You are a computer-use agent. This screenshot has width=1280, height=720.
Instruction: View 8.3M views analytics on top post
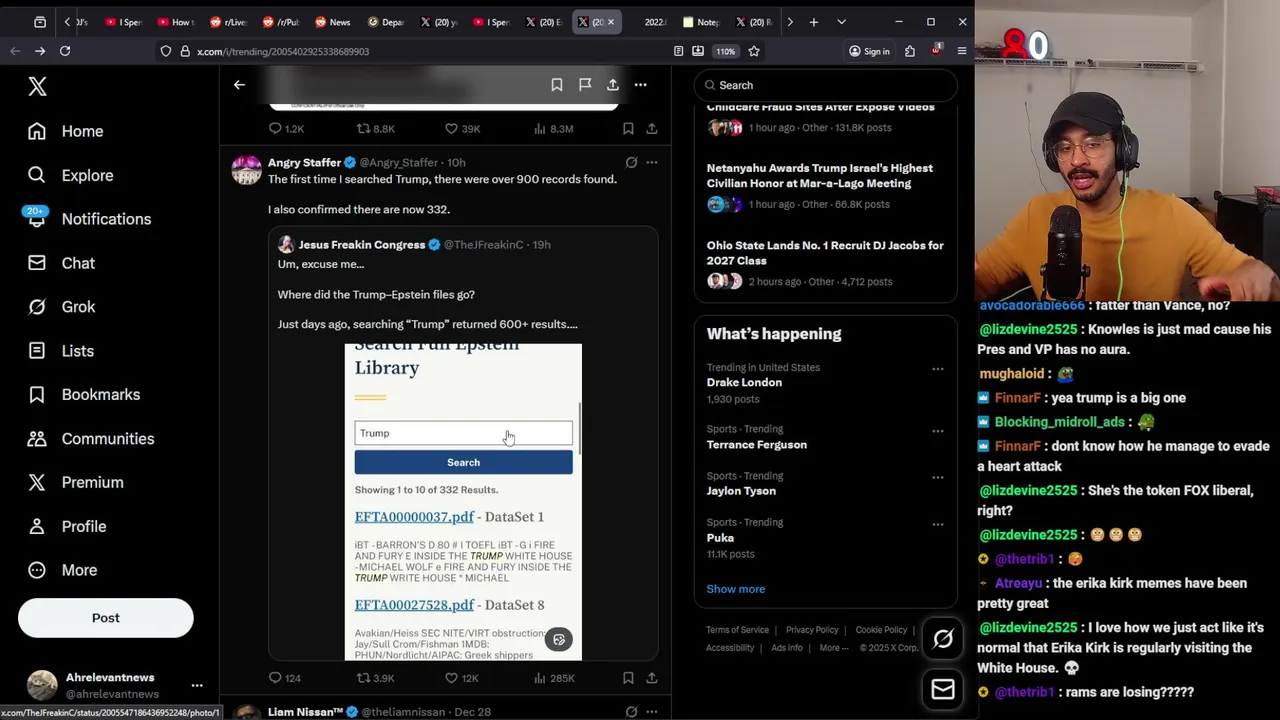click(x=553, y=128)
